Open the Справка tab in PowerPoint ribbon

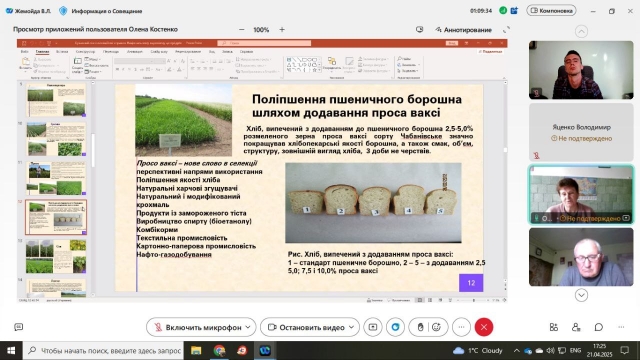[x=246, y=52]
